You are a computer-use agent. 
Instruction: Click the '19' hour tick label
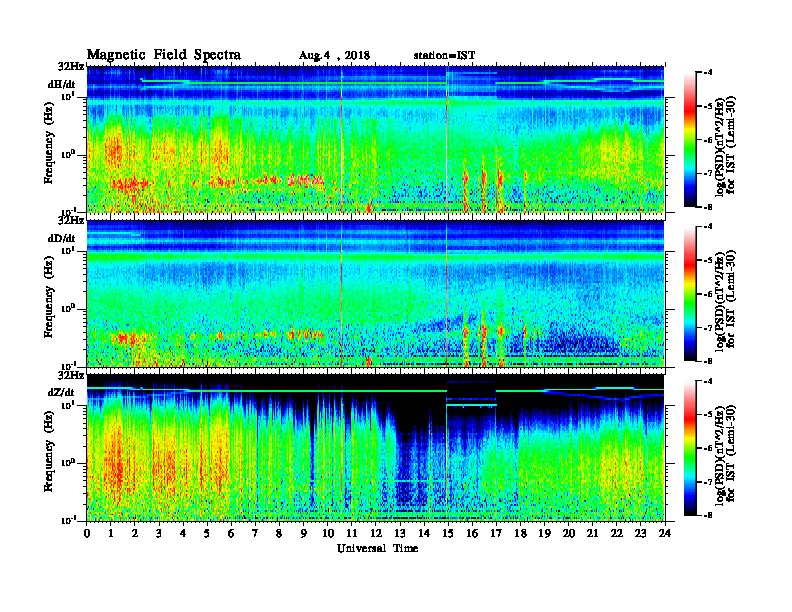[544, 534]
